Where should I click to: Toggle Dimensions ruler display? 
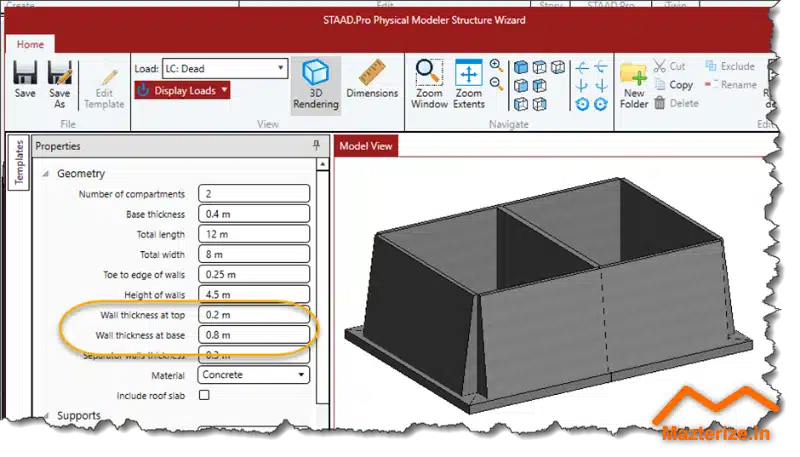372,80
